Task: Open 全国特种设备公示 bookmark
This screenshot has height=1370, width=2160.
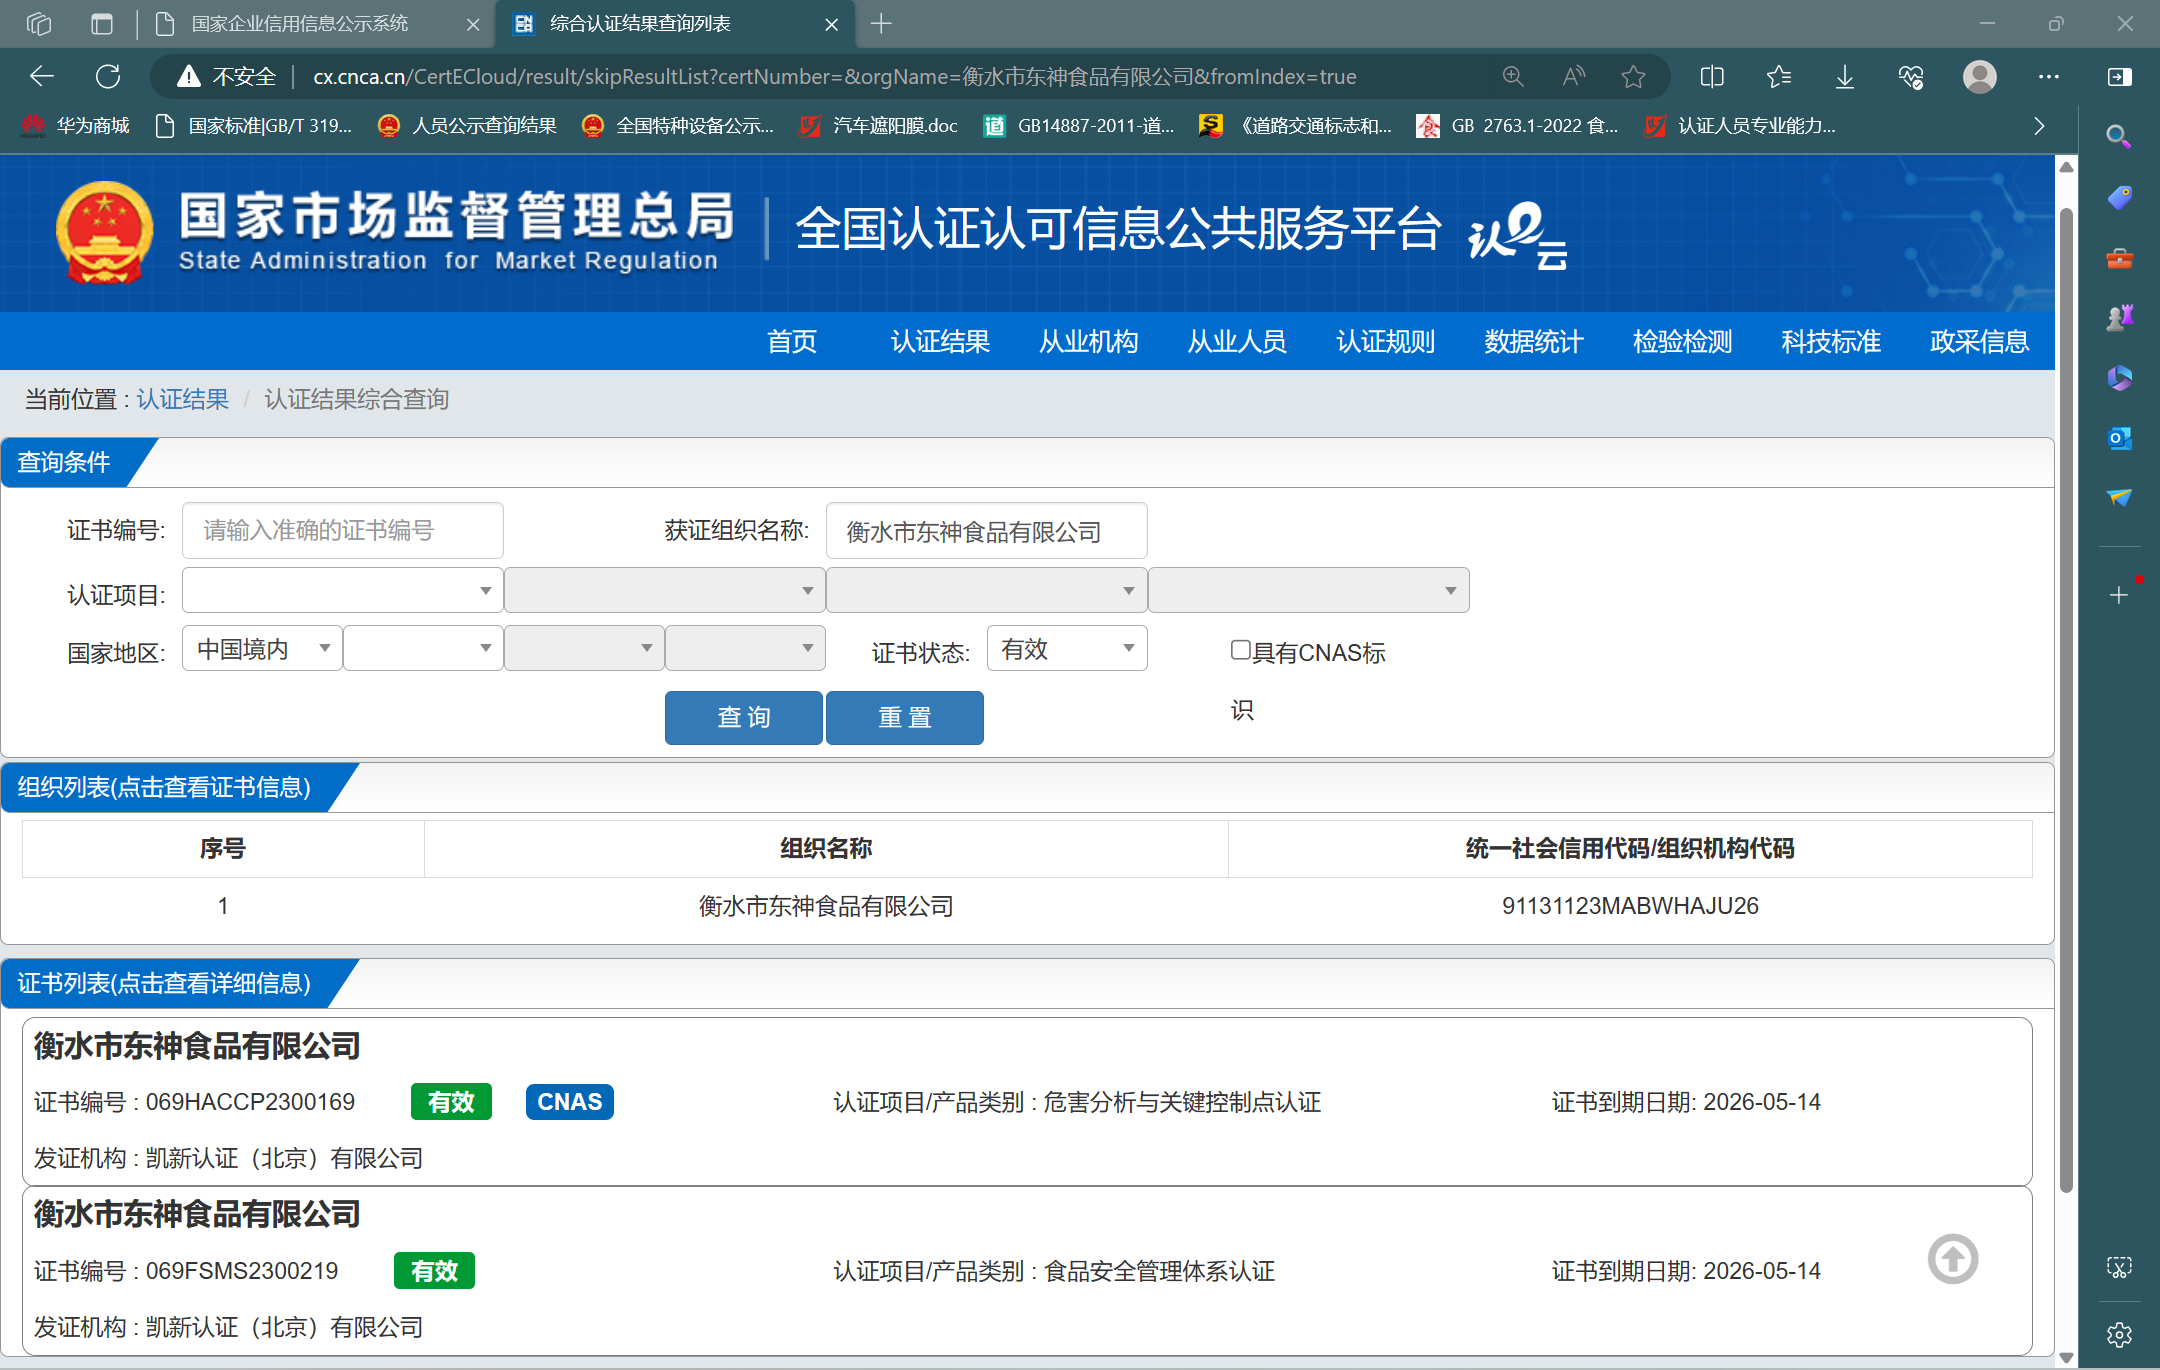Action: [x=678, y=126]
